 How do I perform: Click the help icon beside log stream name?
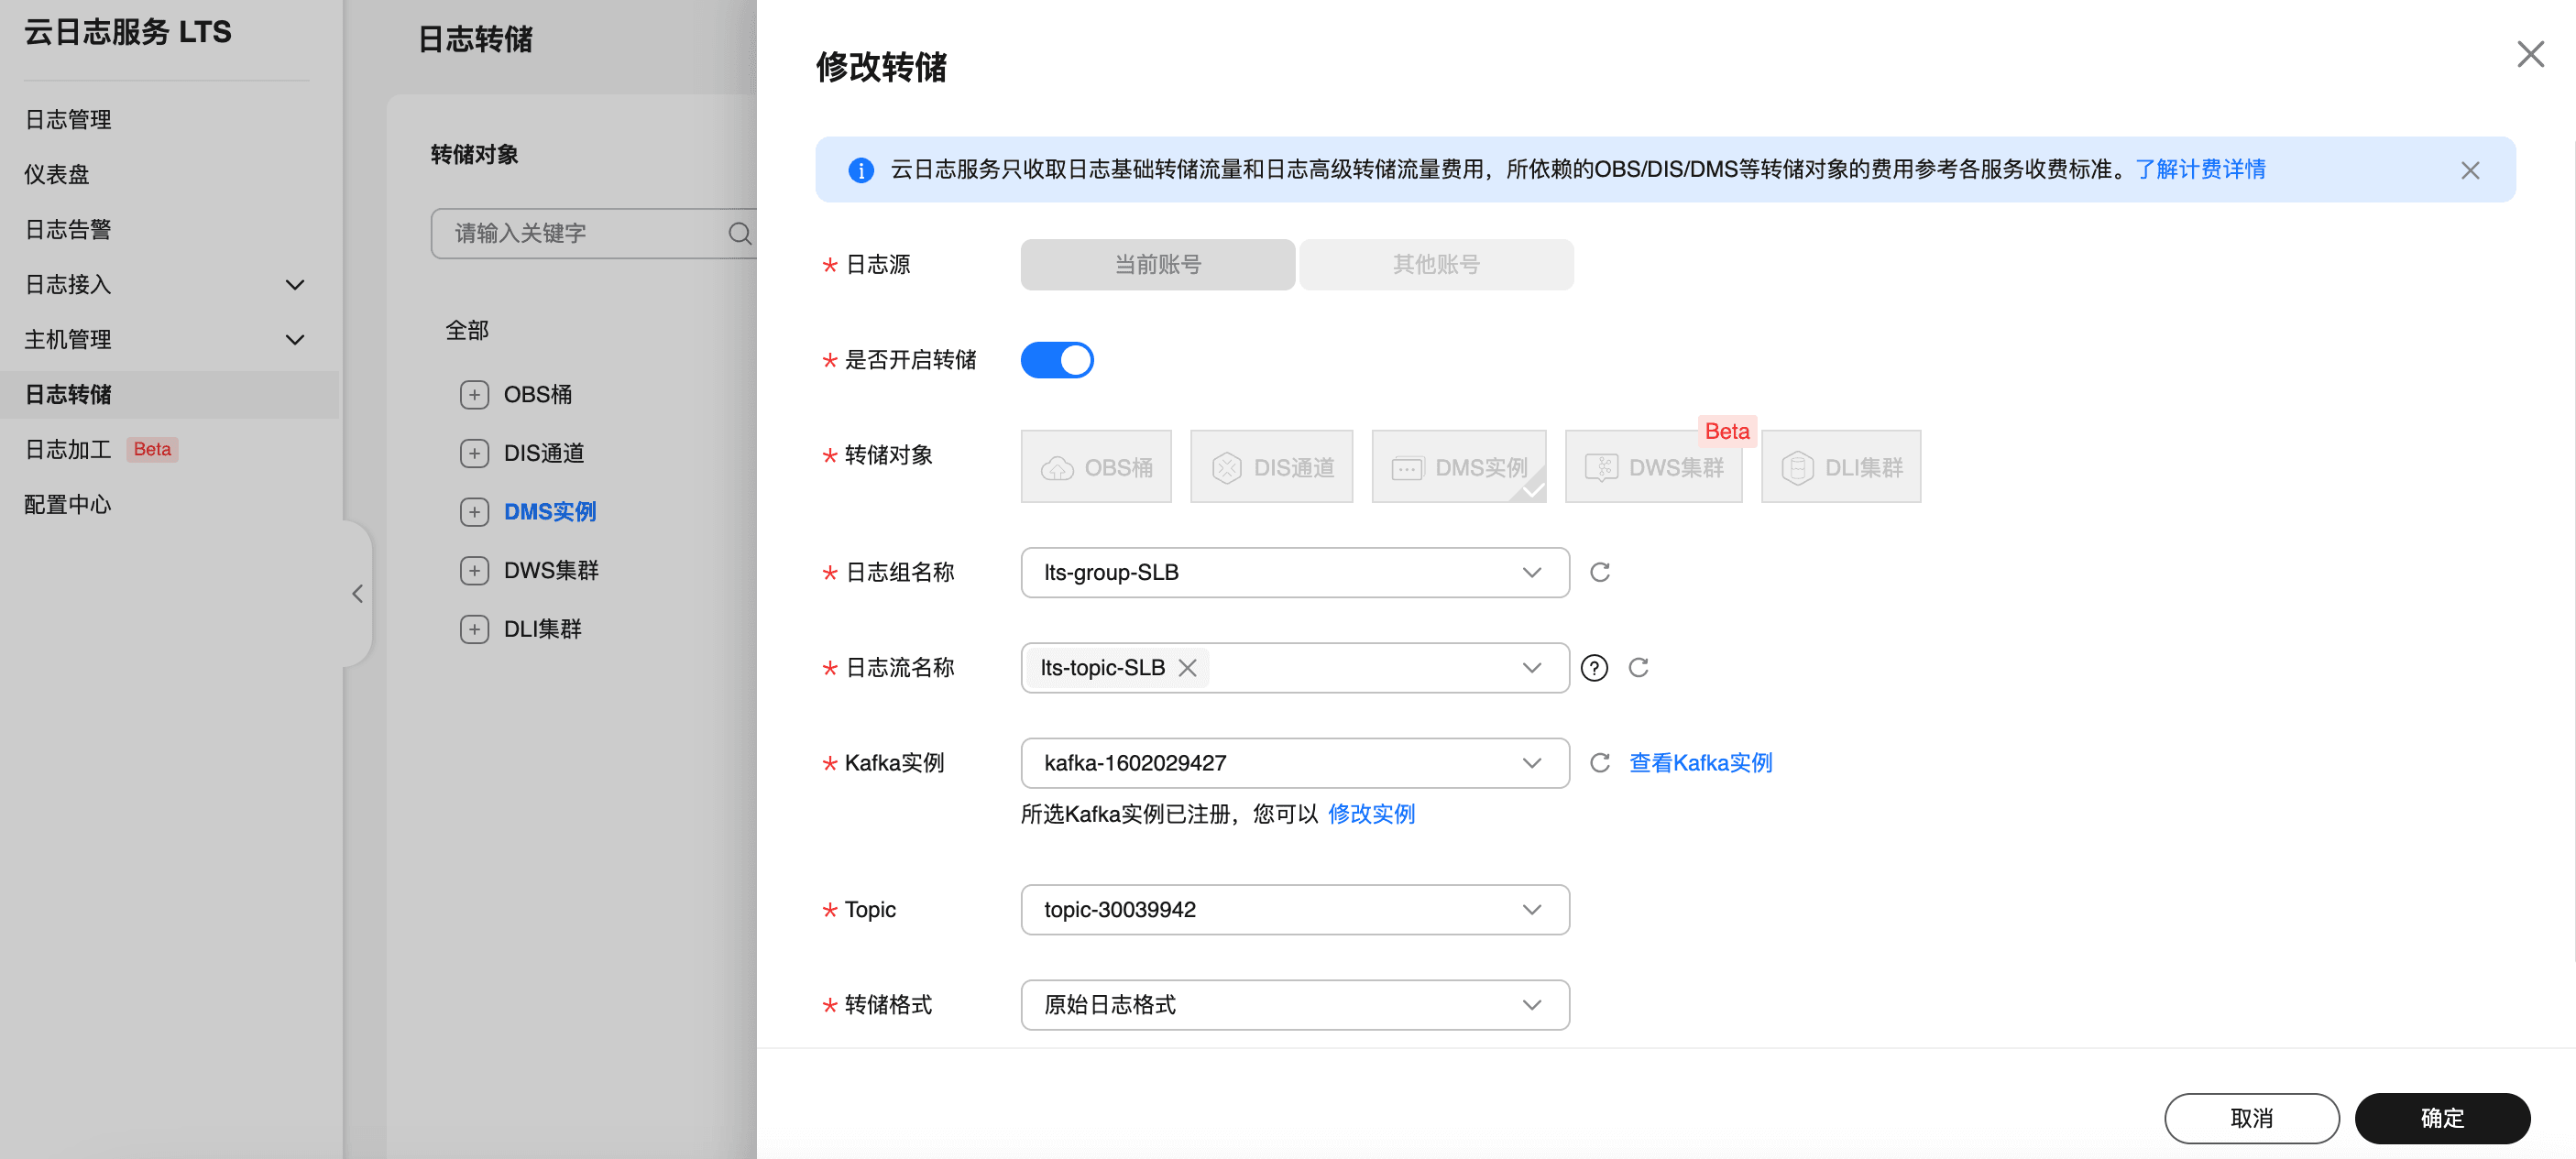click(x=1594, y=668)
